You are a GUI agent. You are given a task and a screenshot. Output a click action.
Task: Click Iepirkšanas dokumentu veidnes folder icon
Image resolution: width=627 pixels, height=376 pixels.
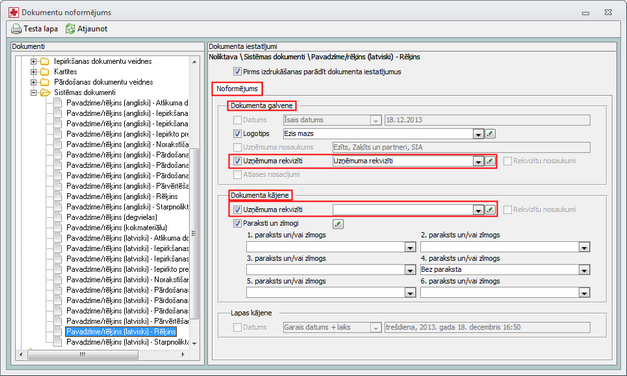pos(45,61)
